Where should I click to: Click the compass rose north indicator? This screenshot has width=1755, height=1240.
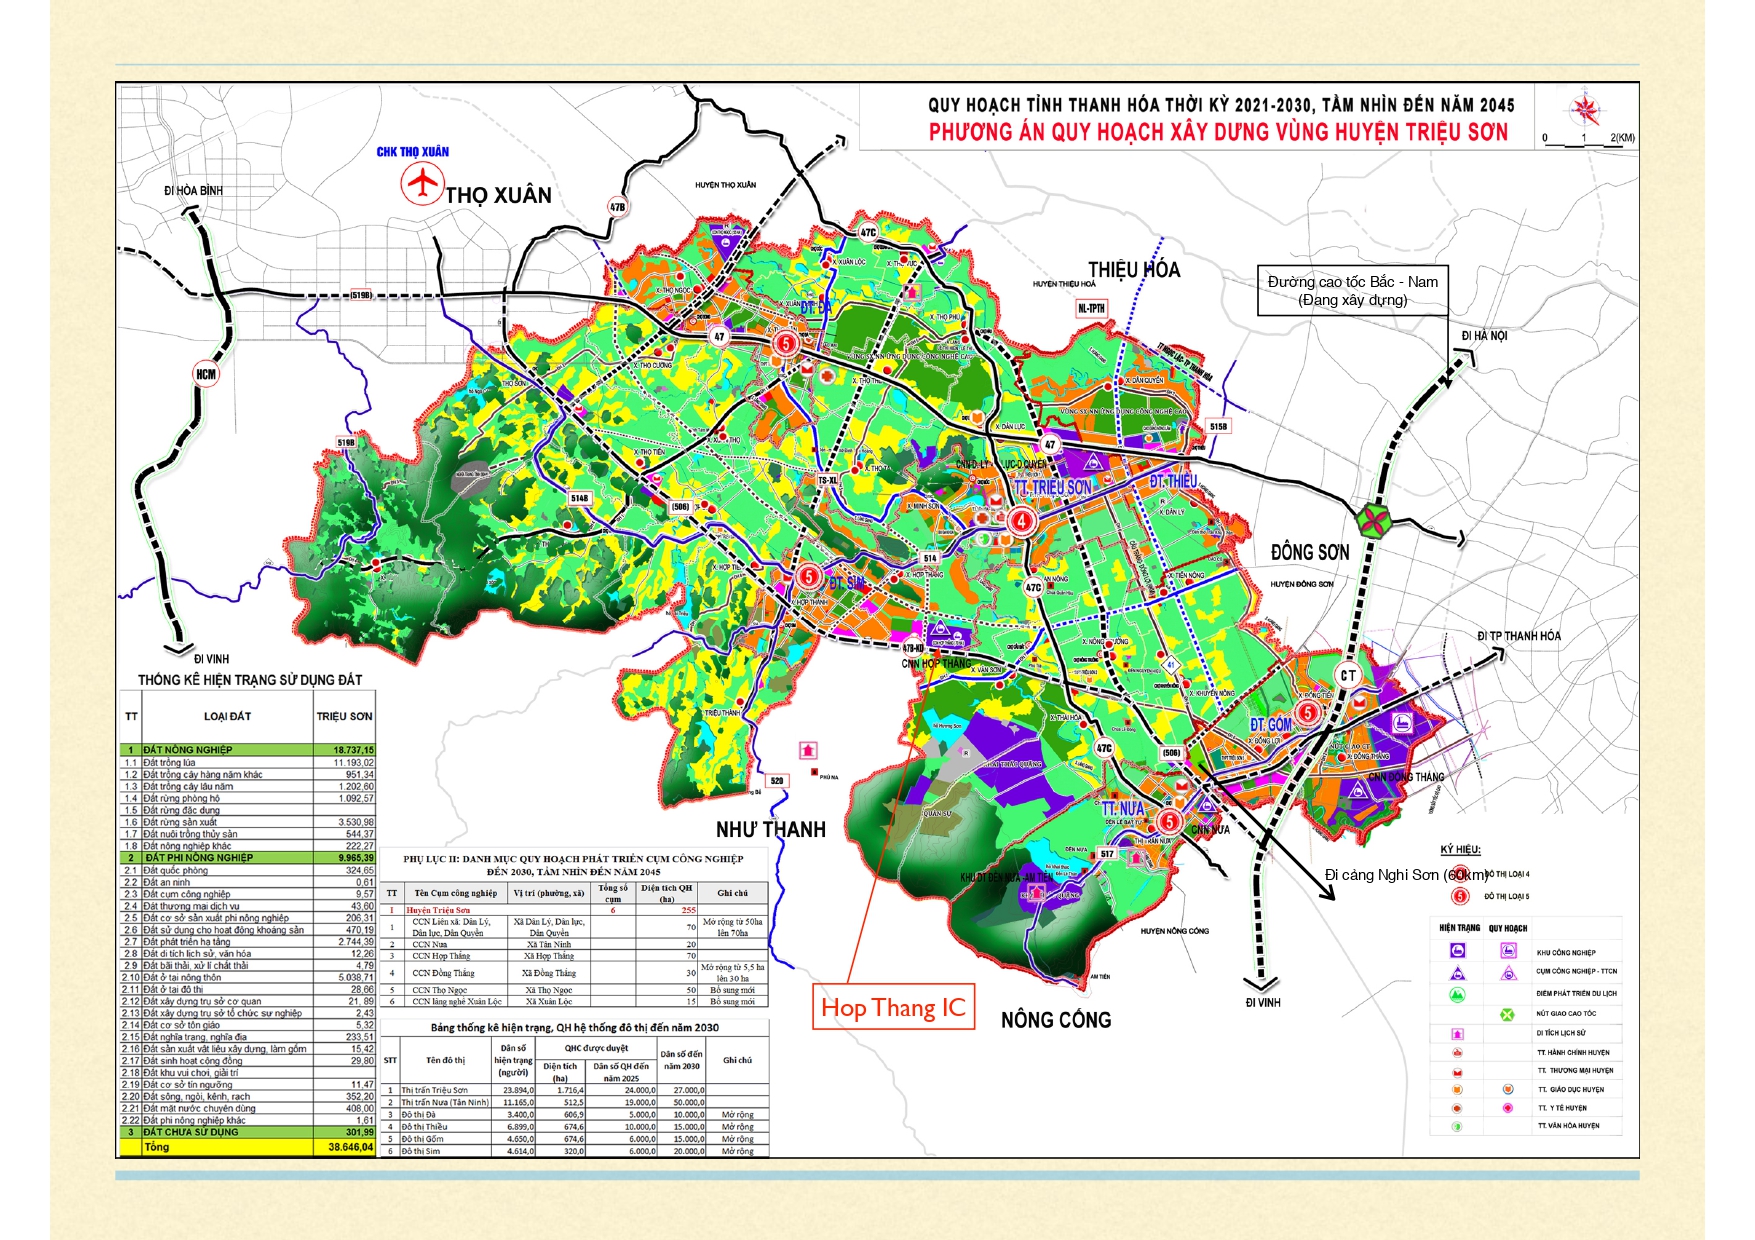click(x=1584, y=109)
